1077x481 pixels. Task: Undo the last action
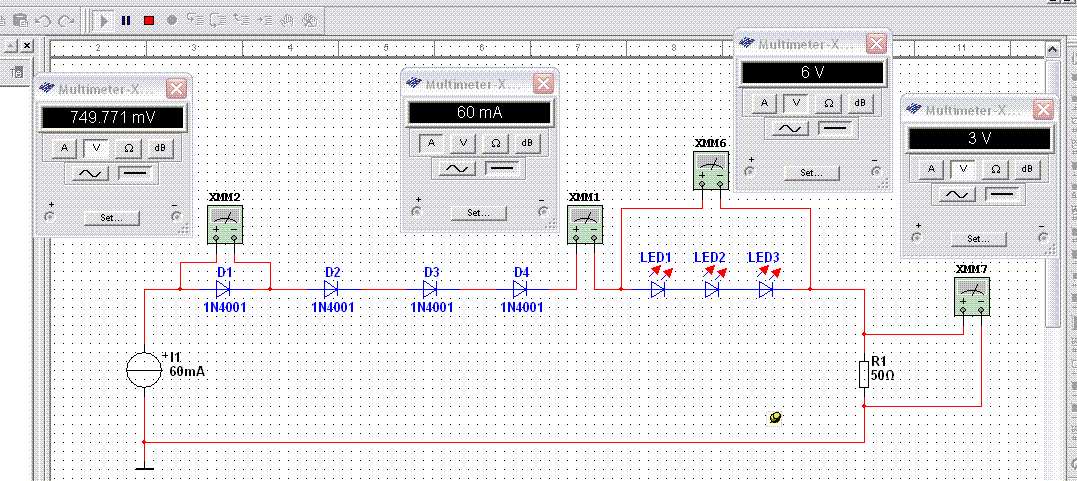coord(43,21)
